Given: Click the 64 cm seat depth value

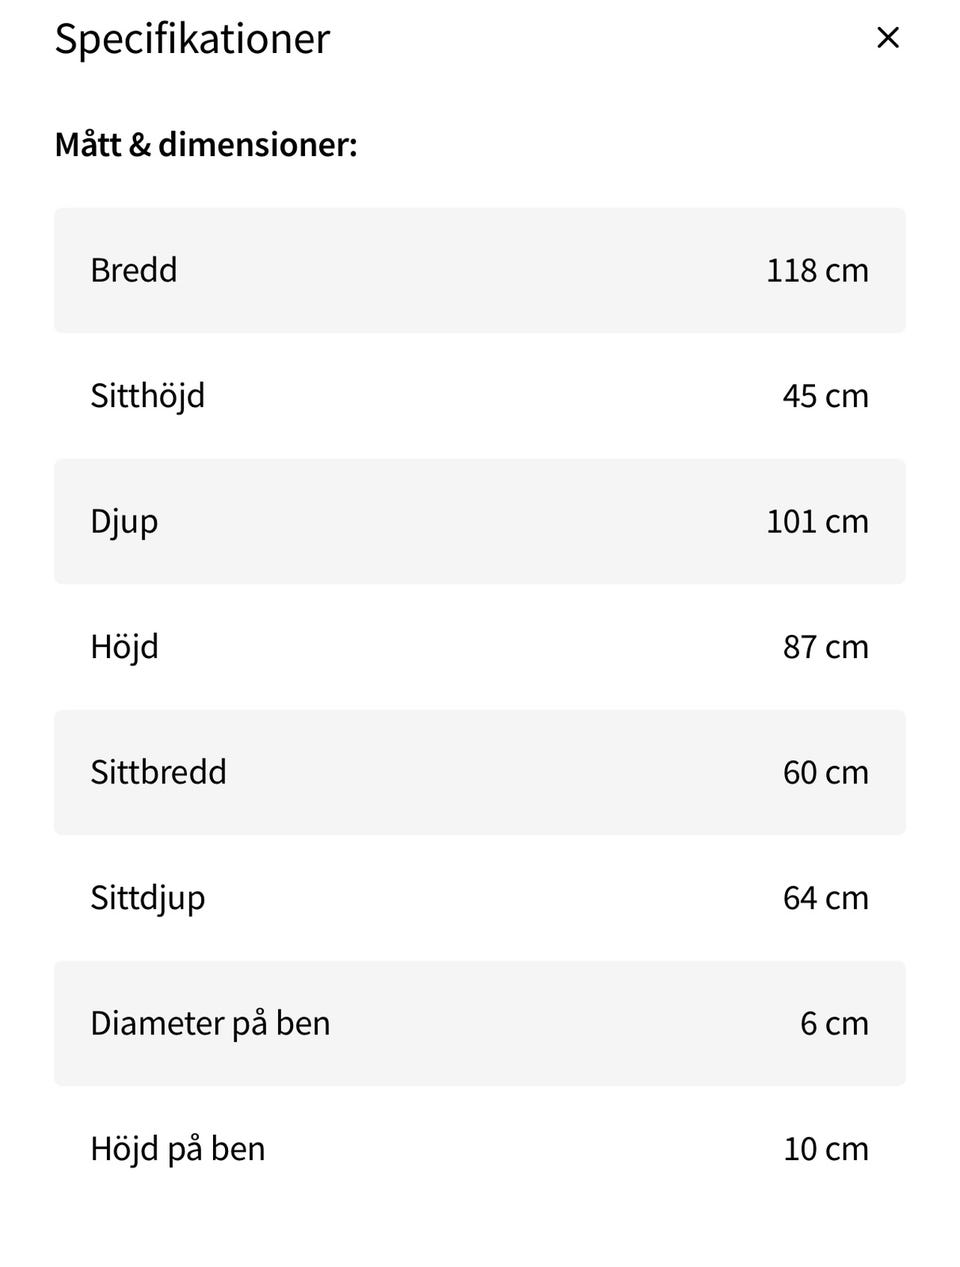Looking at the screenshot, I should click(x=825, y=898).
